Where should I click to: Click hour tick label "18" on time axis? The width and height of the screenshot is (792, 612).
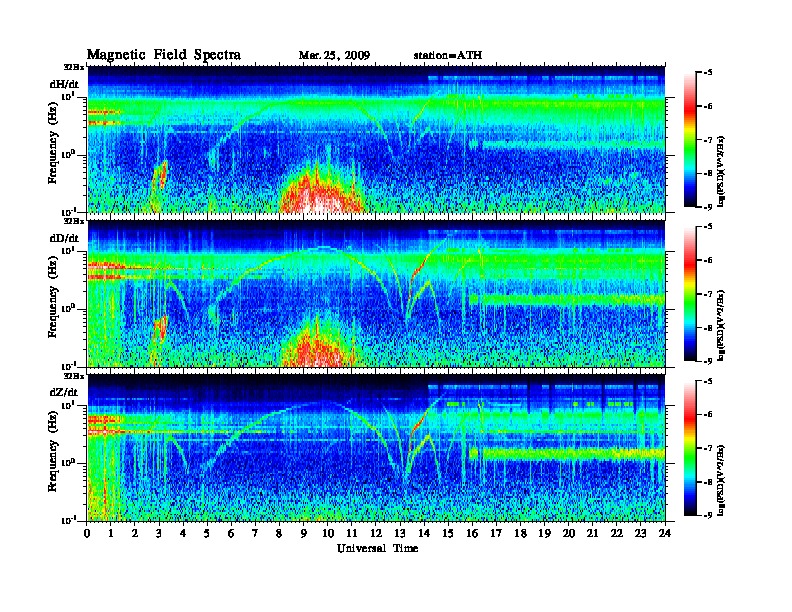click(520, 534)
